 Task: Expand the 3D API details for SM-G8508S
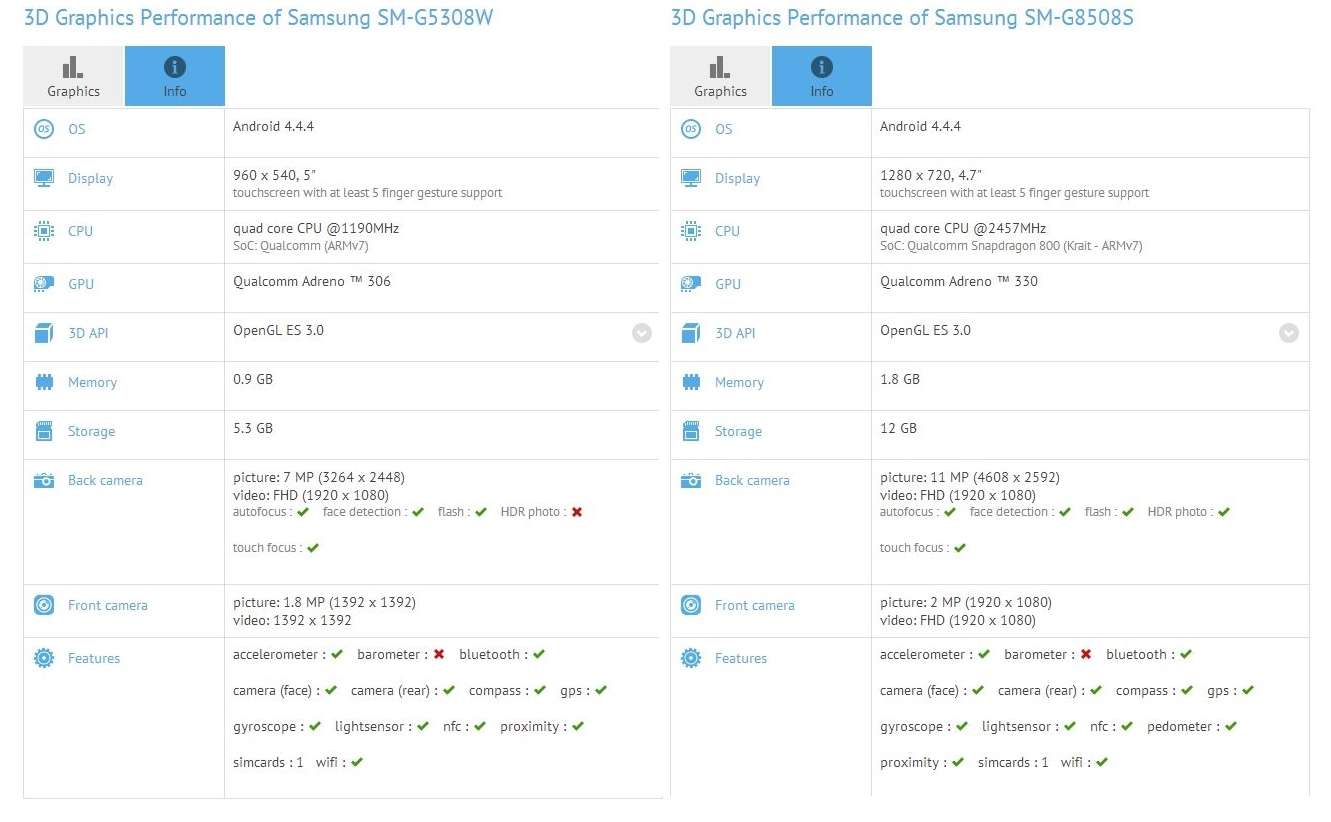click(x=1289, y=333)
